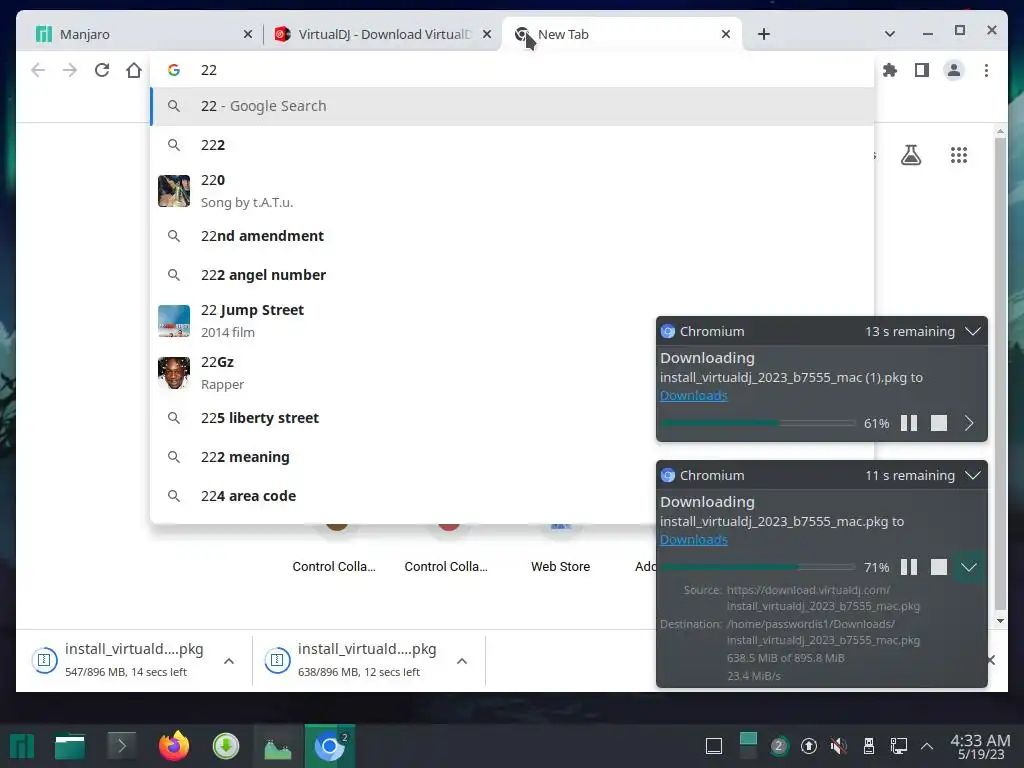Pause the 71% download notification
The image size is (1024, 768).
(908, 567)
